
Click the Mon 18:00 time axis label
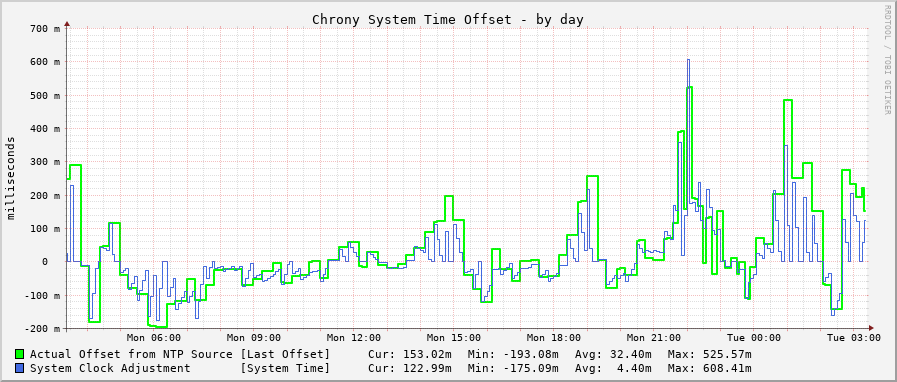[554, 338]
